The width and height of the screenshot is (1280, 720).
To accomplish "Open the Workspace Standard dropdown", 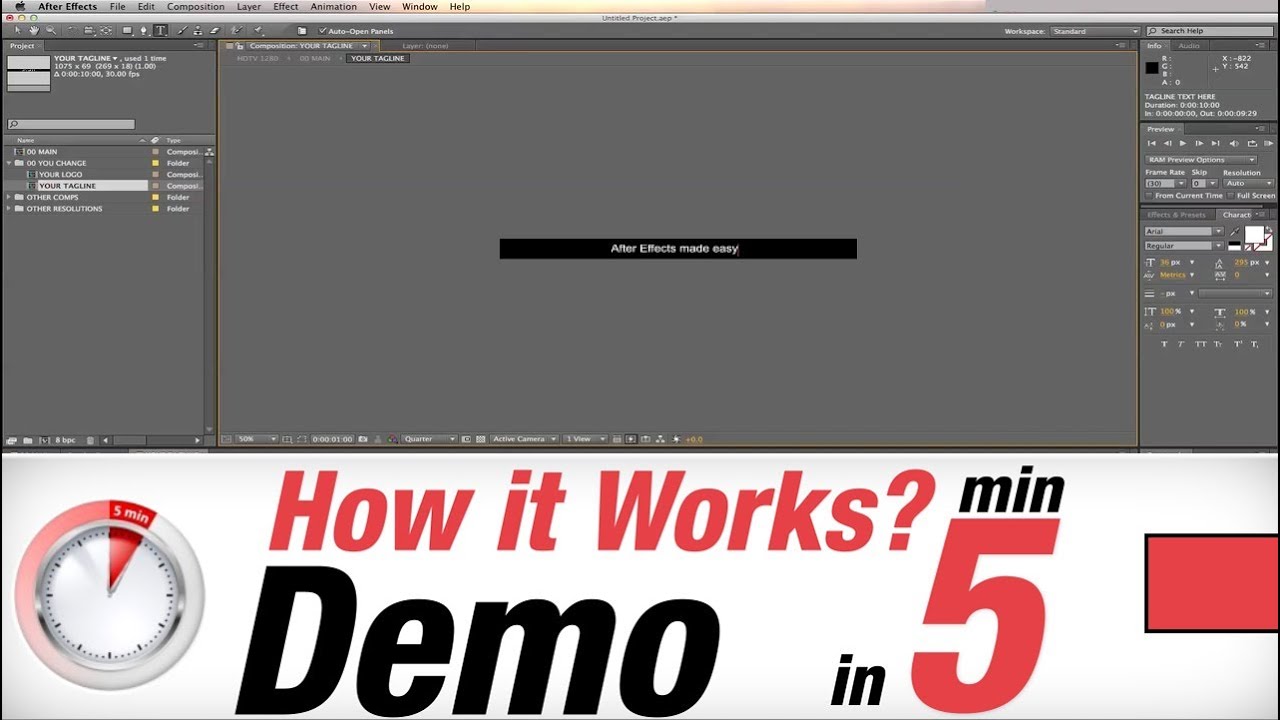I will tap(1095, 31).
